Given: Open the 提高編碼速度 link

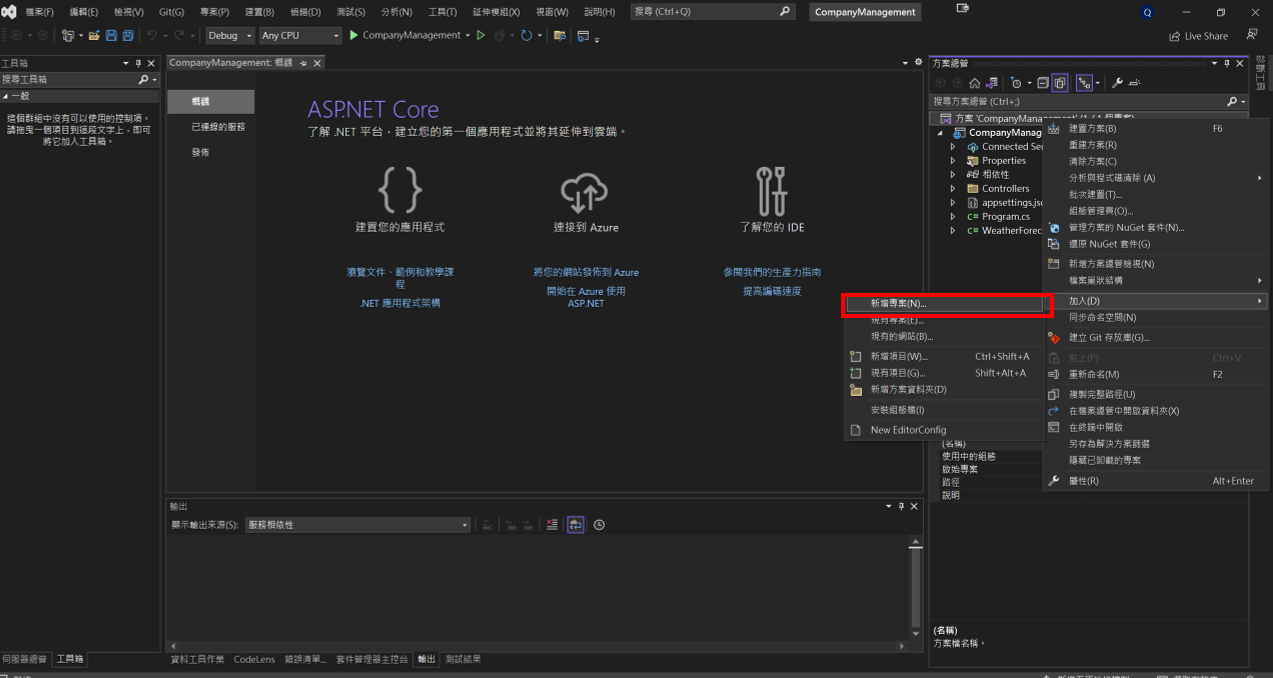Looking at the screenshot, I should 772,291.
